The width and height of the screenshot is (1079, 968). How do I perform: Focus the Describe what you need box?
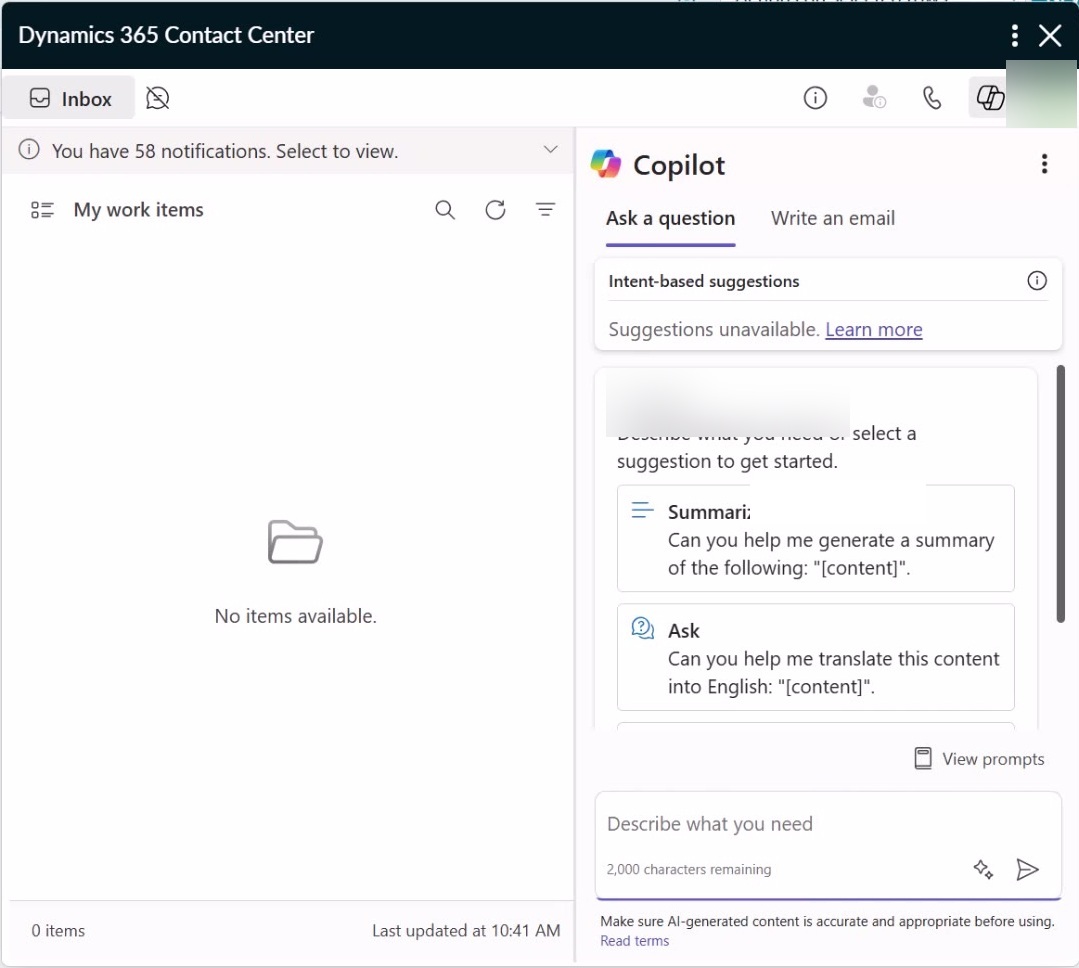coord(828,824)
